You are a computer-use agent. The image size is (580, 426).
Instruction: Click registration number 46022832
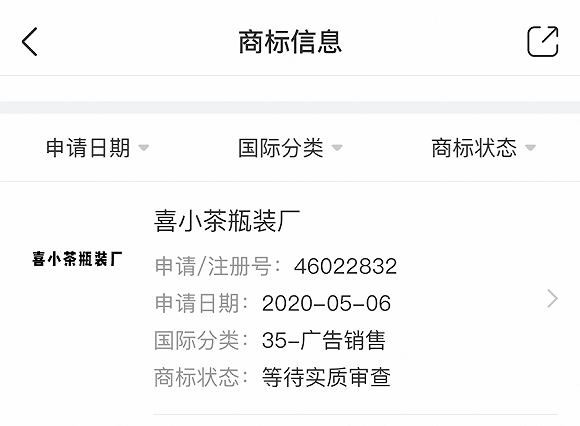pyautogui.click(x=345, y=266)
